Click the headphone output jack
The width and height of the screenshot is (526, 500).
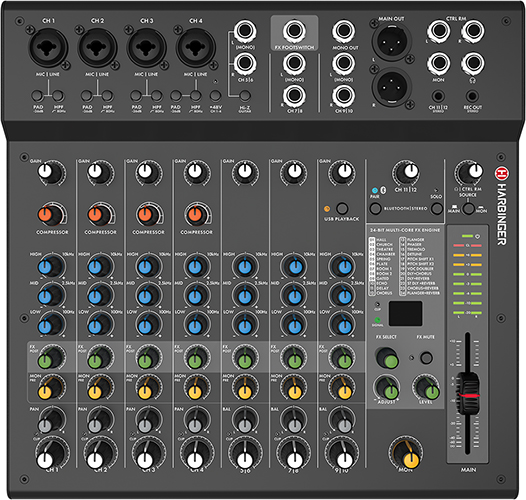472,63
